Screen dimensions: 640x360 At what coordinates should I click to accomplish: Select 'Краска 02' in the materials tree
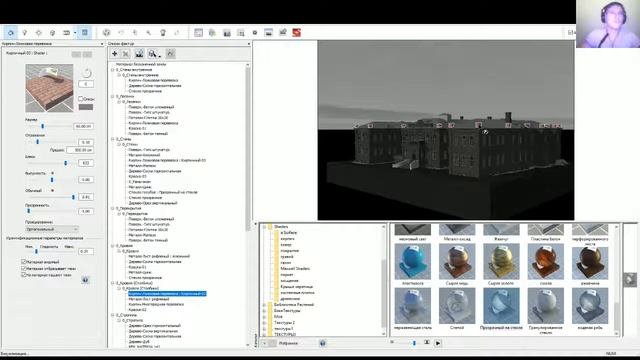tap(138, 309)
